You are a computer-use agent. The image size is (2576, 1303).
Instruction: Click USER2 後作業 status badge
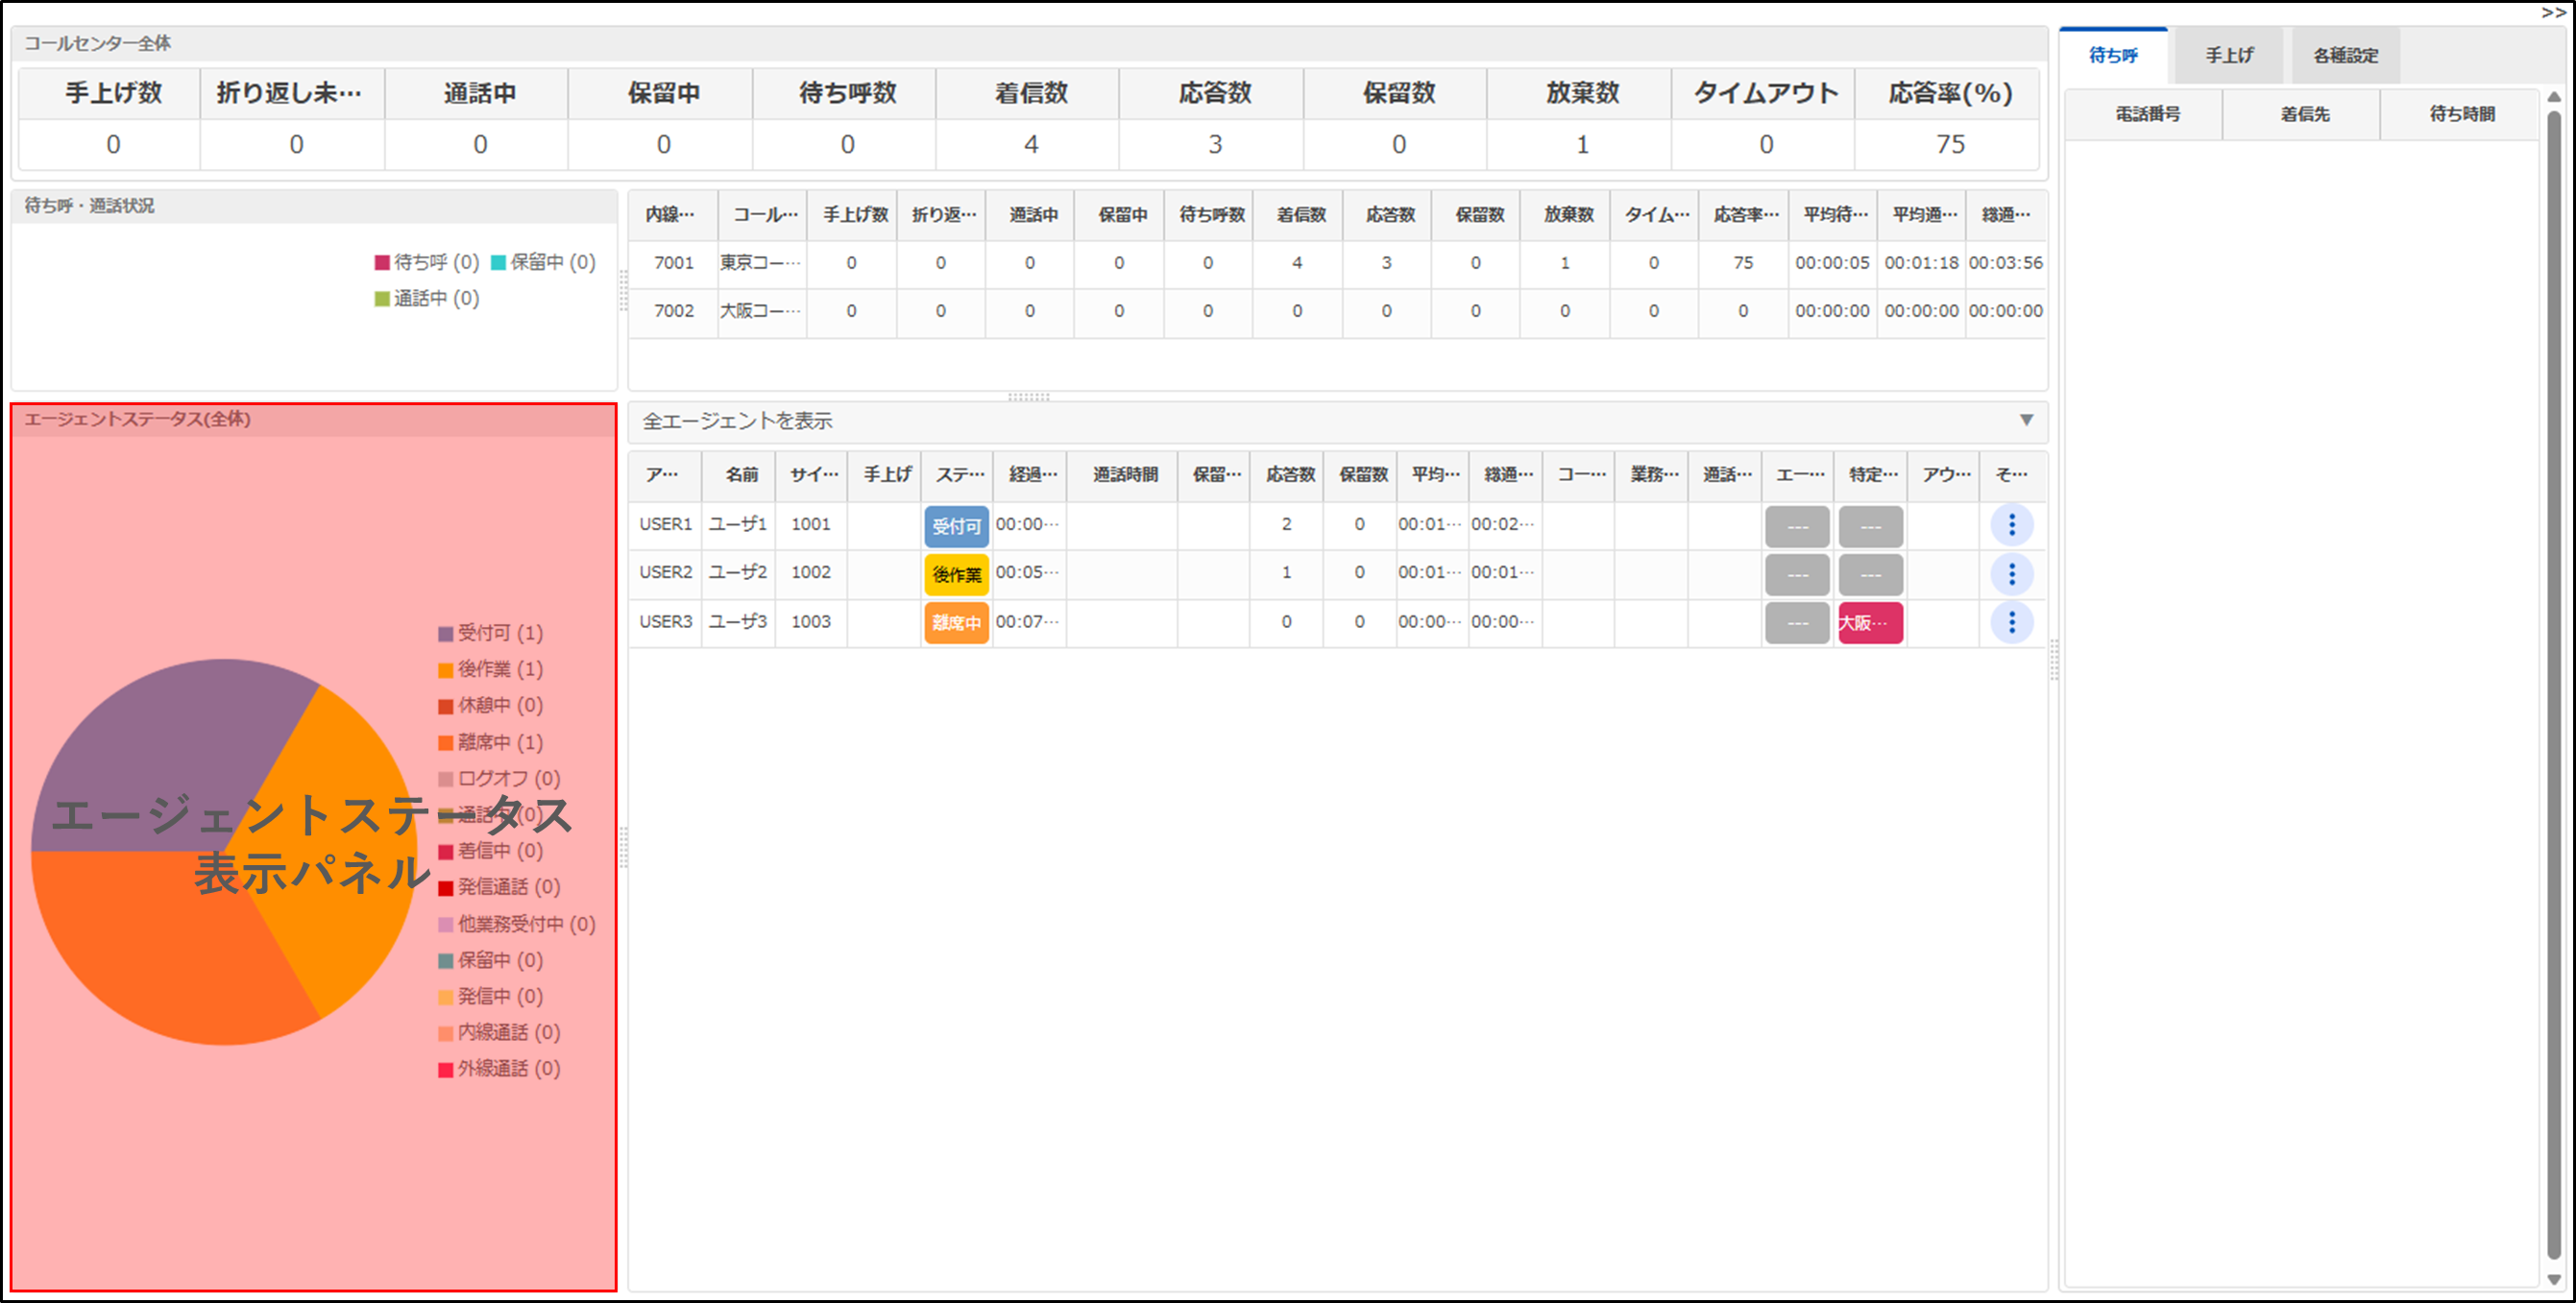click(x=956, y=574)
